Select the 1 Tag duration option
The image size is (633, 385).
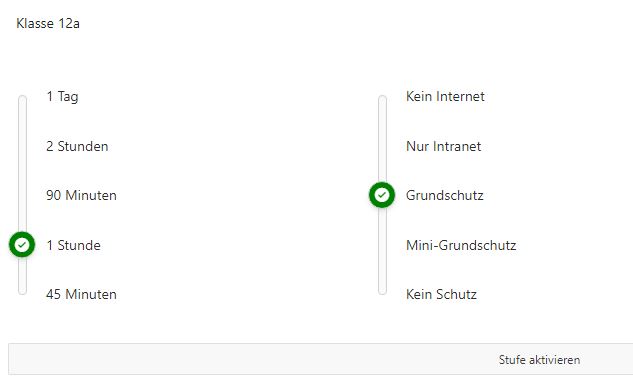[62, 96]
